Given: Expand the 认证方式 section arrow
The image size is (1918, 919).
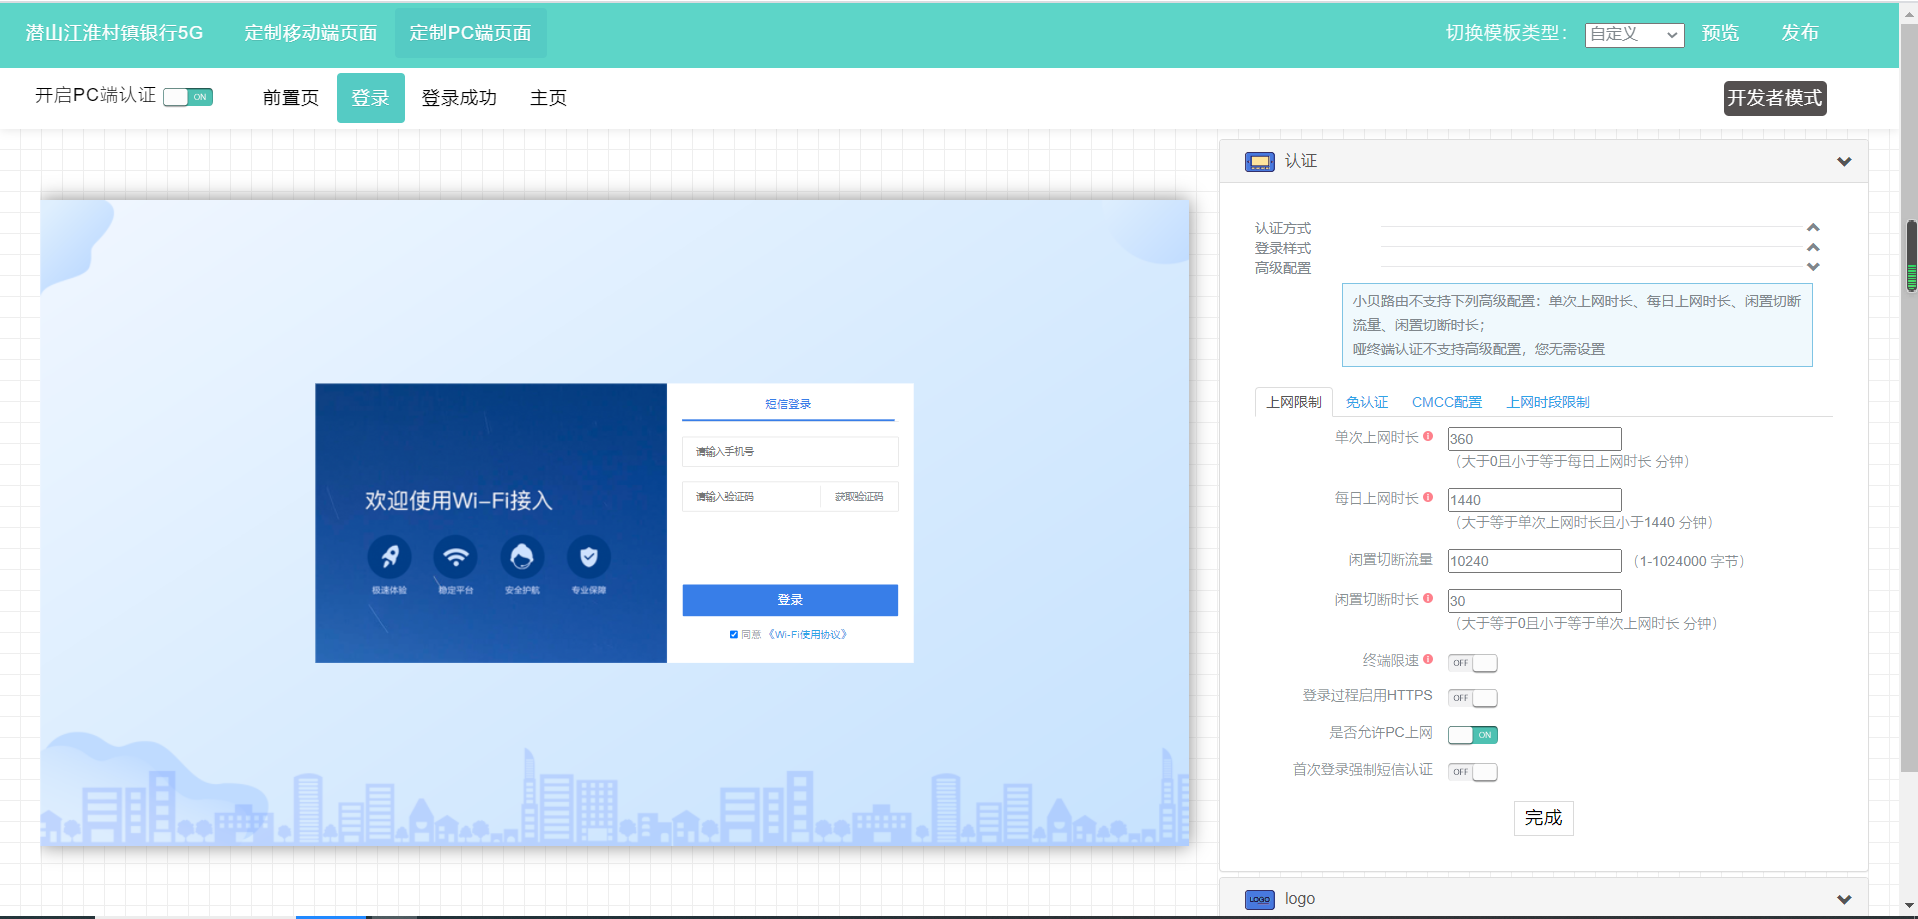Looking at the screenshot, I should [1813, 228].
